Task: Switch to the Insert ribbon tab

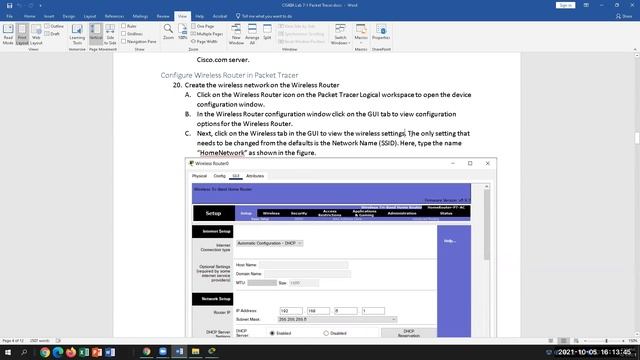Action: coord(49,16)
